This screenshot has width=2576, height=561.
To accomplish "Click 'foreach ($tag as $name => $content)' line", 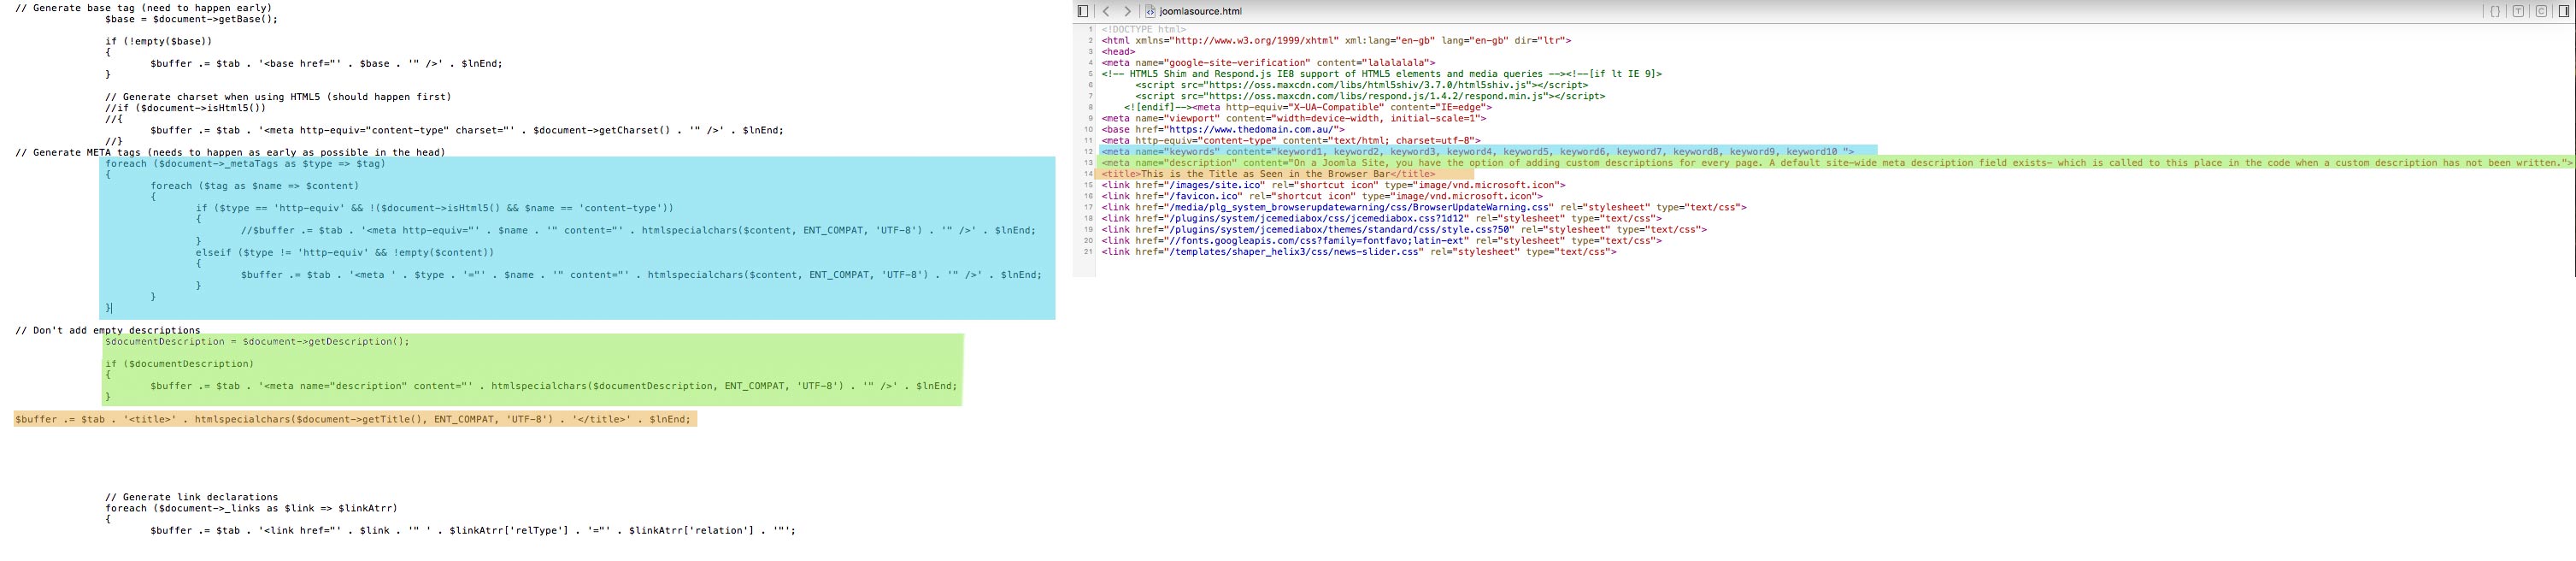I will tap(255, 185).
